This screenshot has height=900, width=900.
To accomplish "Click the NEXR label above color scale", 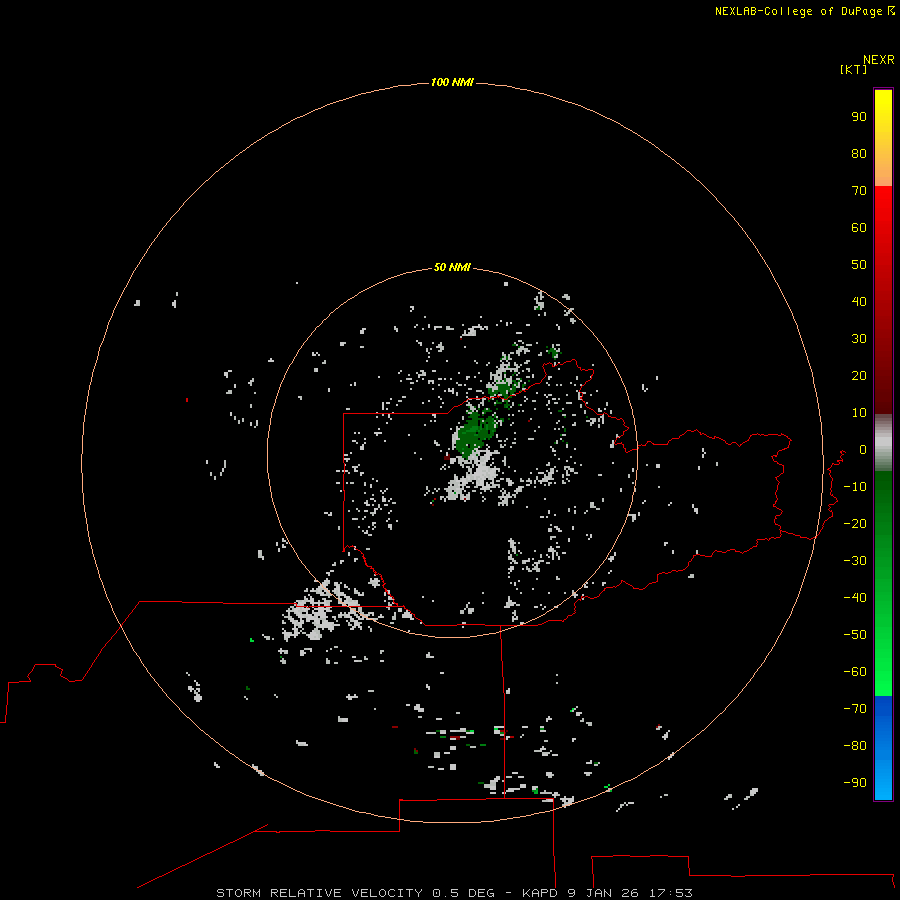I will pyautogui.click(x=878, y=60).
